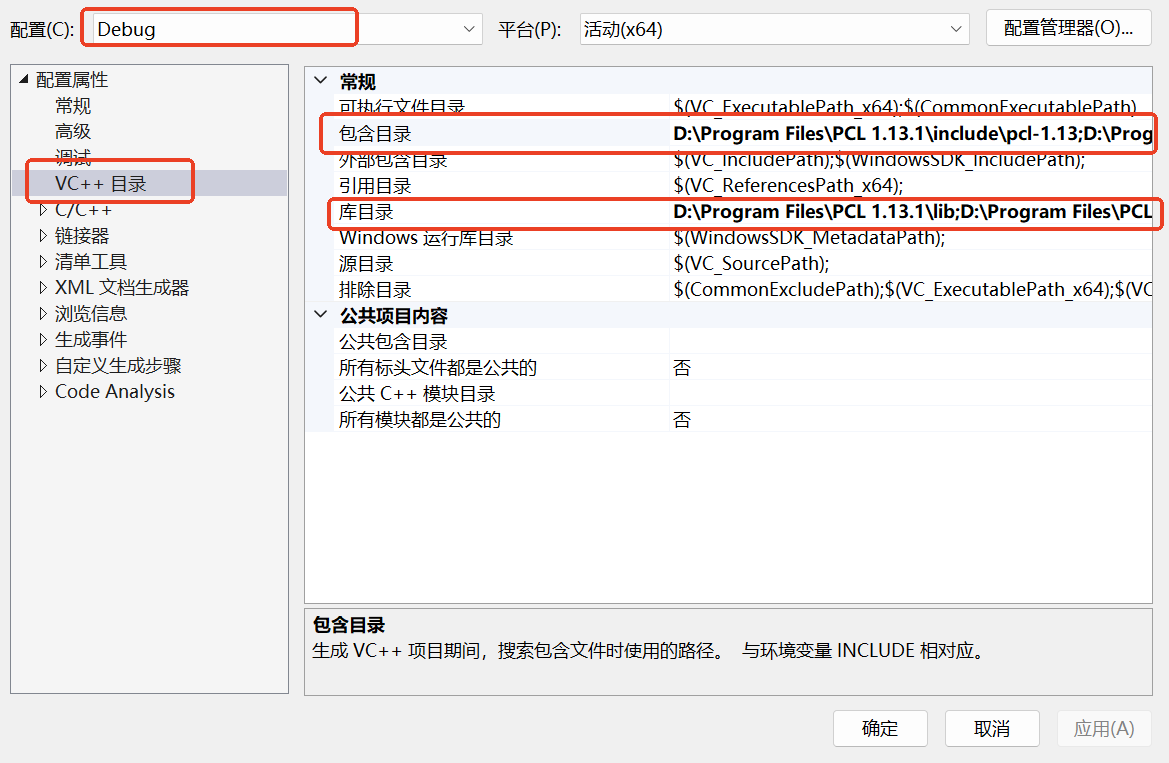Select the 所有模块都是公共的 property
Screen dimensions: 1169x763
(x=420, y=420)
